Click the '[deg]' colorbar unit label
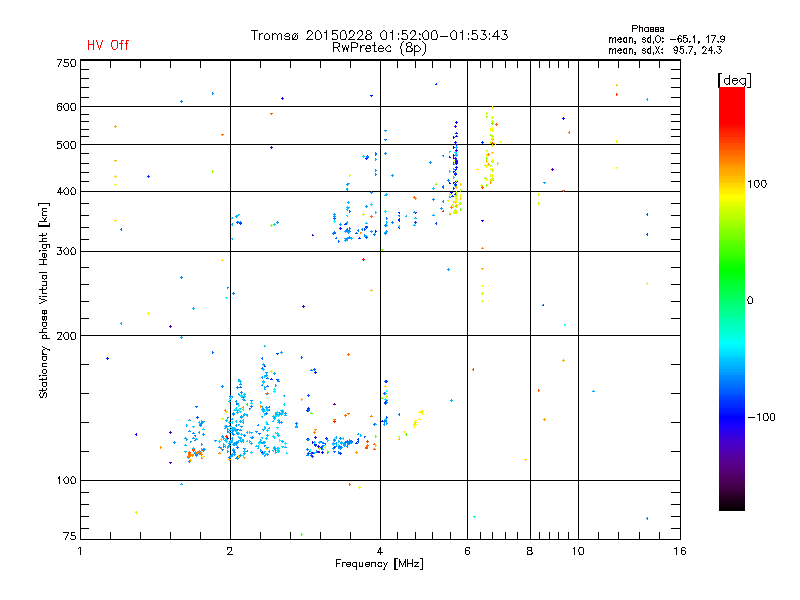 pos(734,80)
